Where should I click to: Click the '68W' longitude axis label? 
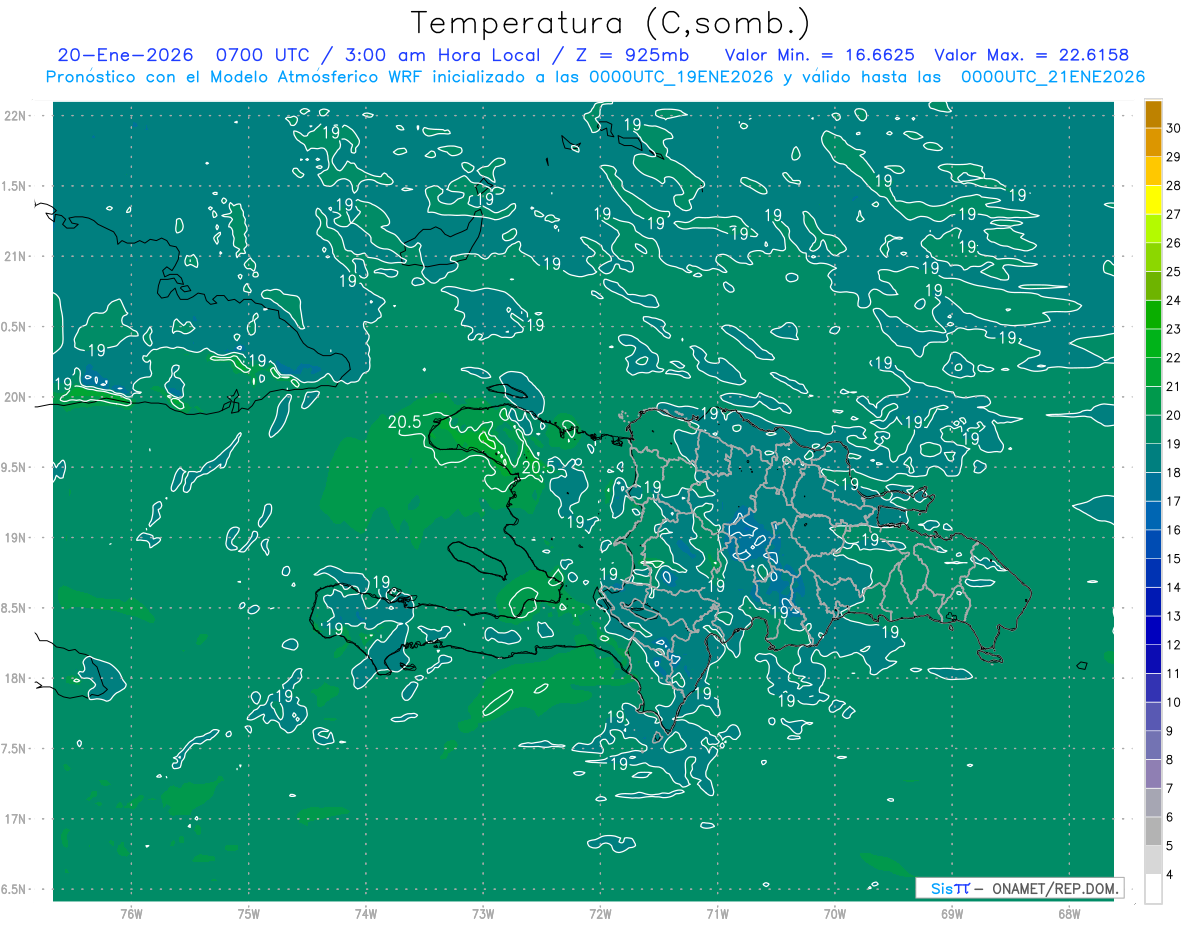point(1069,914)
